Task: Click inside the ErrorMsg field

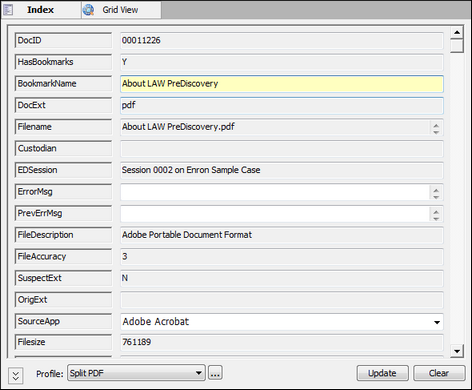Action: [x=275, y=192]
